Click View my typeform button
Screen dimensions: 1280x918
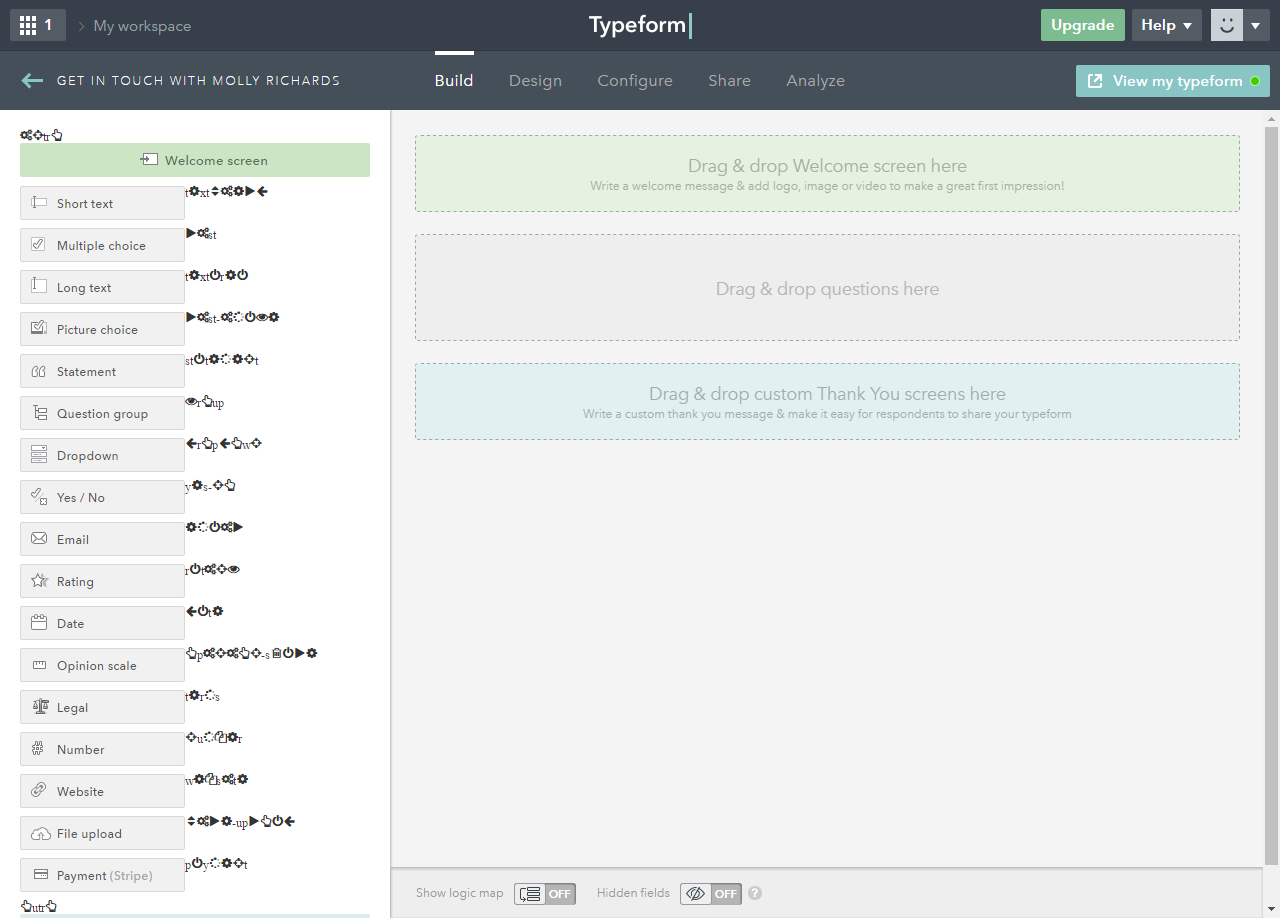click(x=1172, y=81)
